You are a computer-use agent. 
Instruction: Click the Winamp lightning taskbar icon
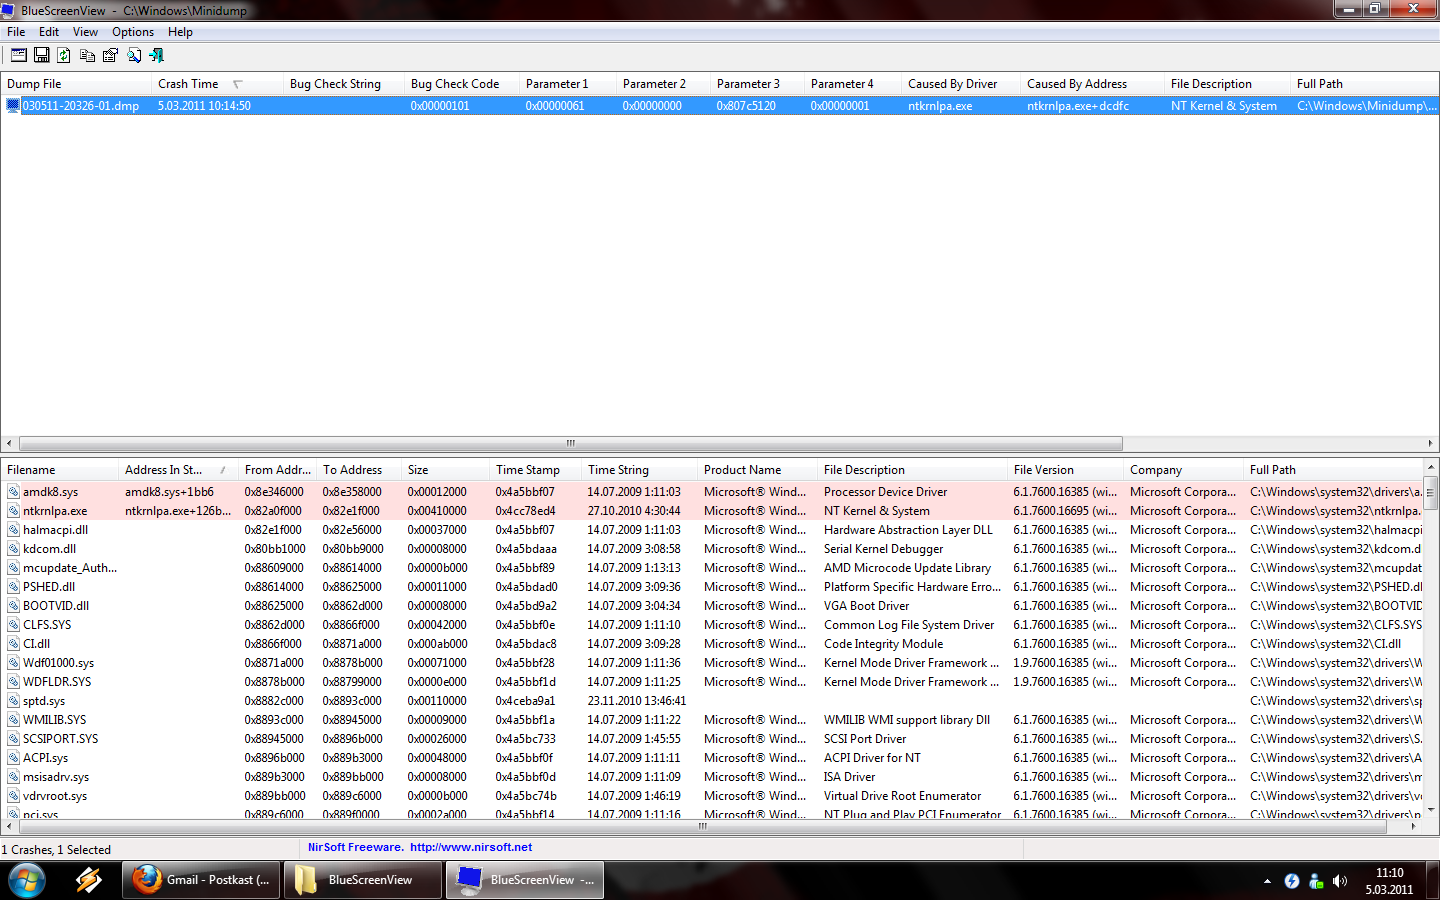click(88, 880)
